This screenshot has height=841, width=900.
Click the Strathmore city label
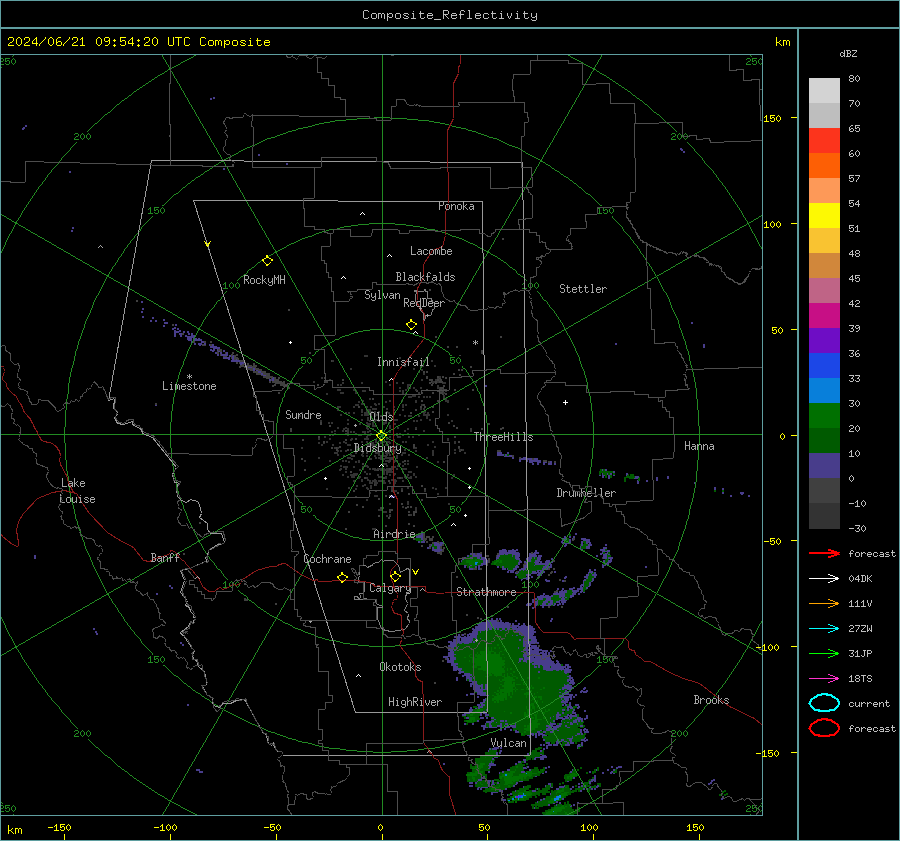pos(486,592)
